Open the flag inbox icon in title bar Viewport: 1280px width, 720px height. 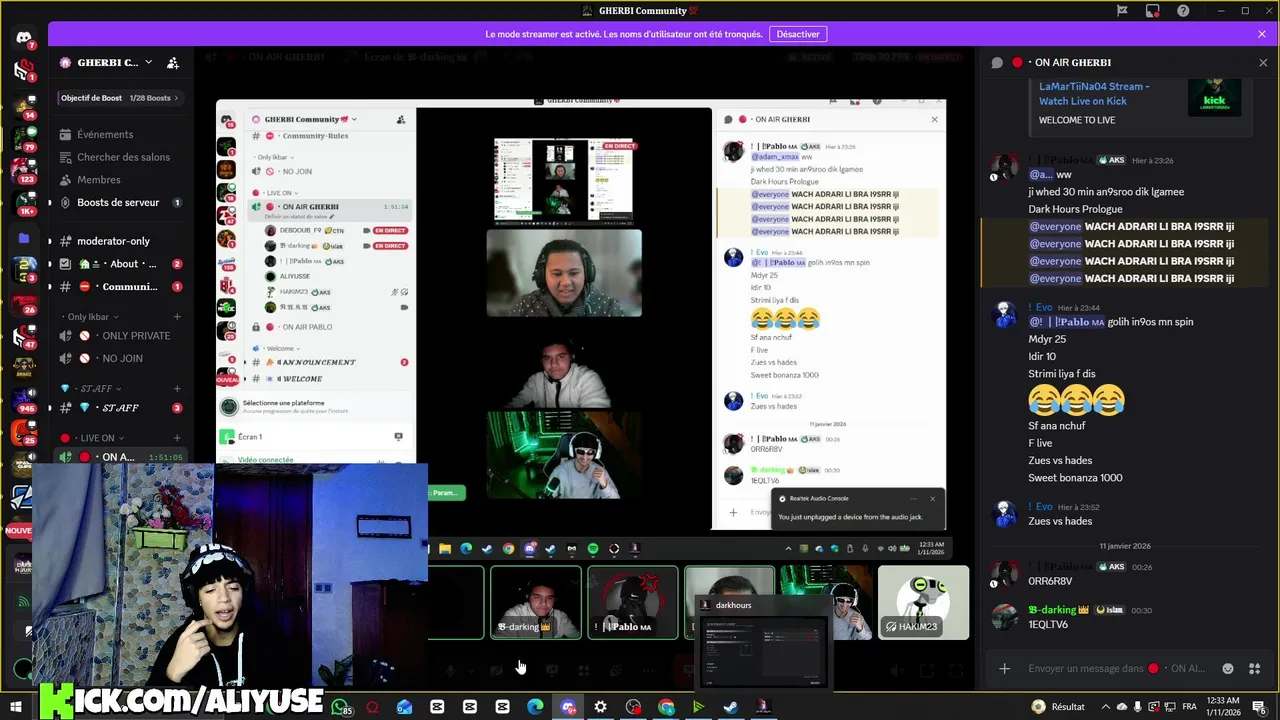[x=1122, y=11]
